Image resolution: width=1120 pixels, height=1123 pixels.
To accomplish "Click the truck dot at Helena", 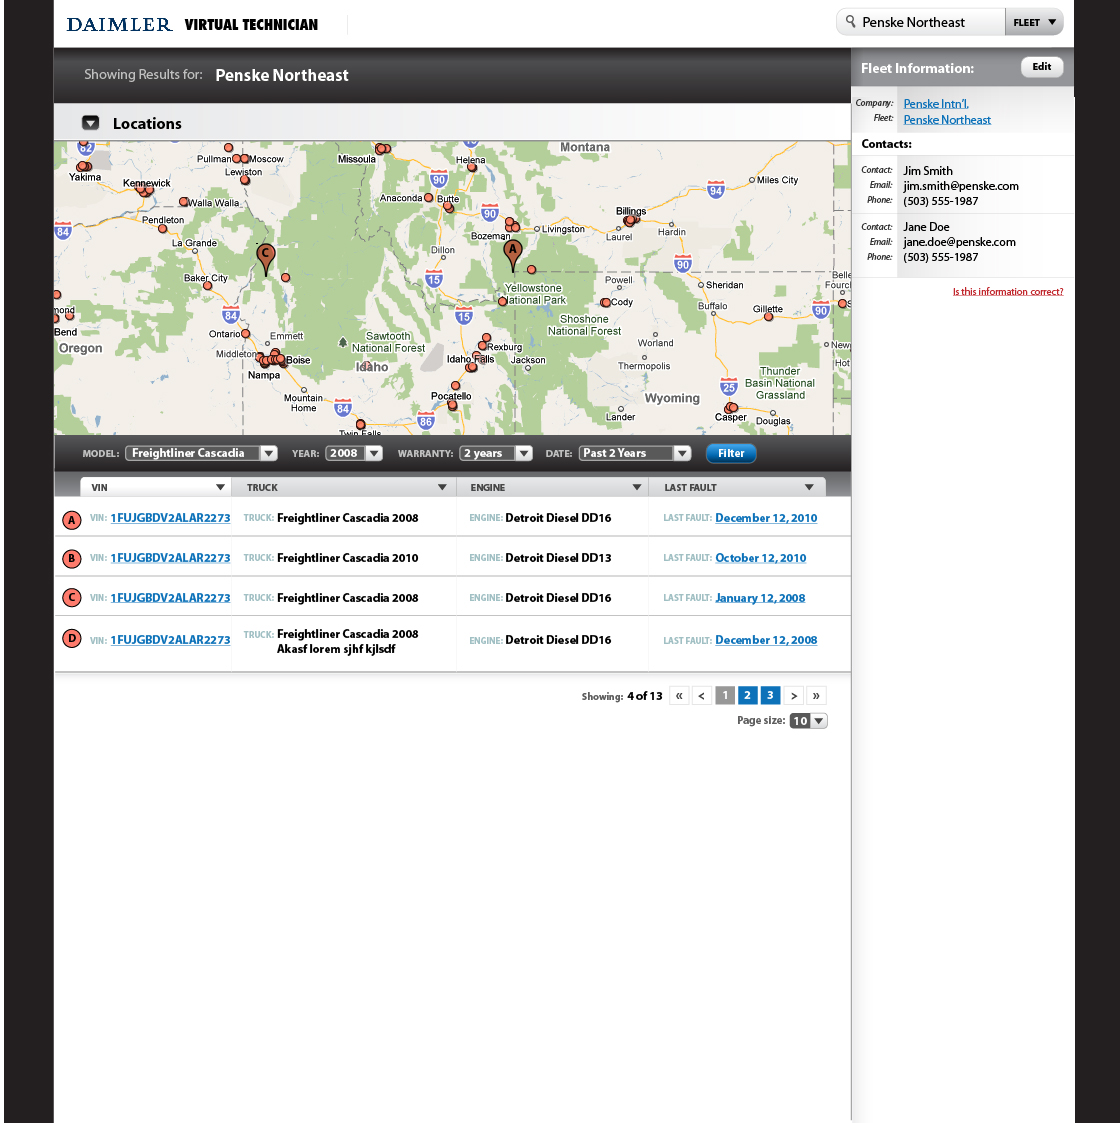I will click(472, 168).
